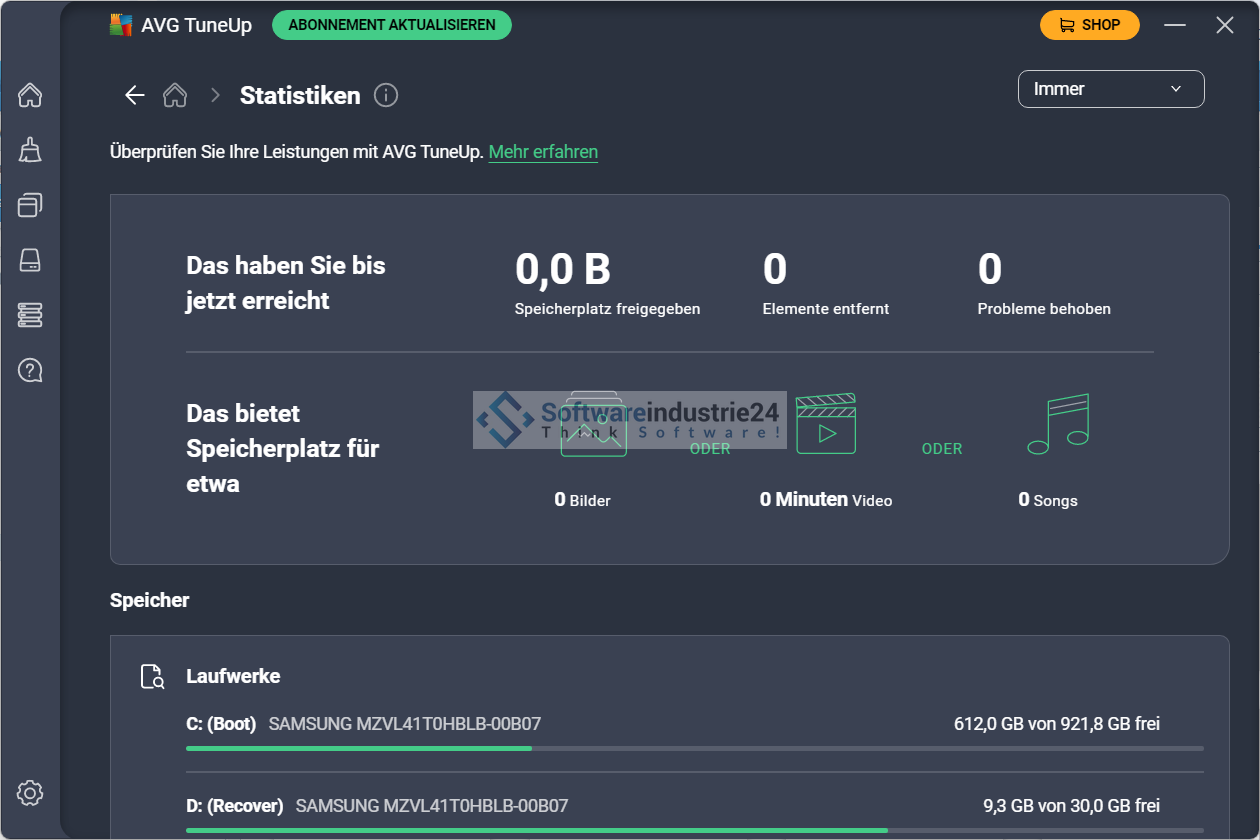The image size is (1260, 840).
Task: Follow the Mehr erfahren link
Action: [x=543, y=152]
